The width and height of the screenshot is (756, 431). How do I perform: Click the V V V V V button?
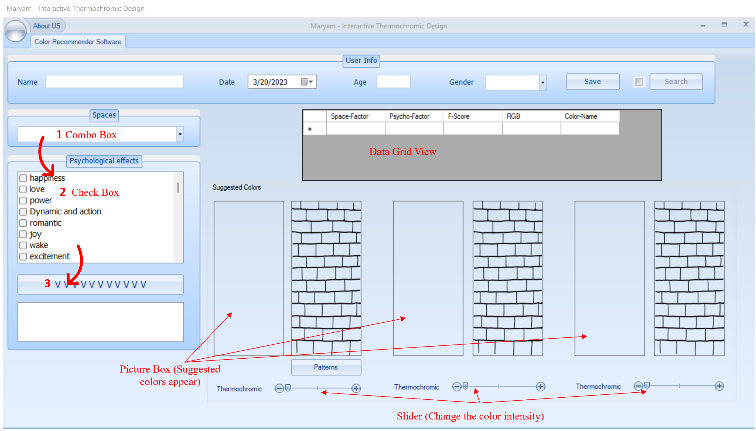tap(100, 284)
